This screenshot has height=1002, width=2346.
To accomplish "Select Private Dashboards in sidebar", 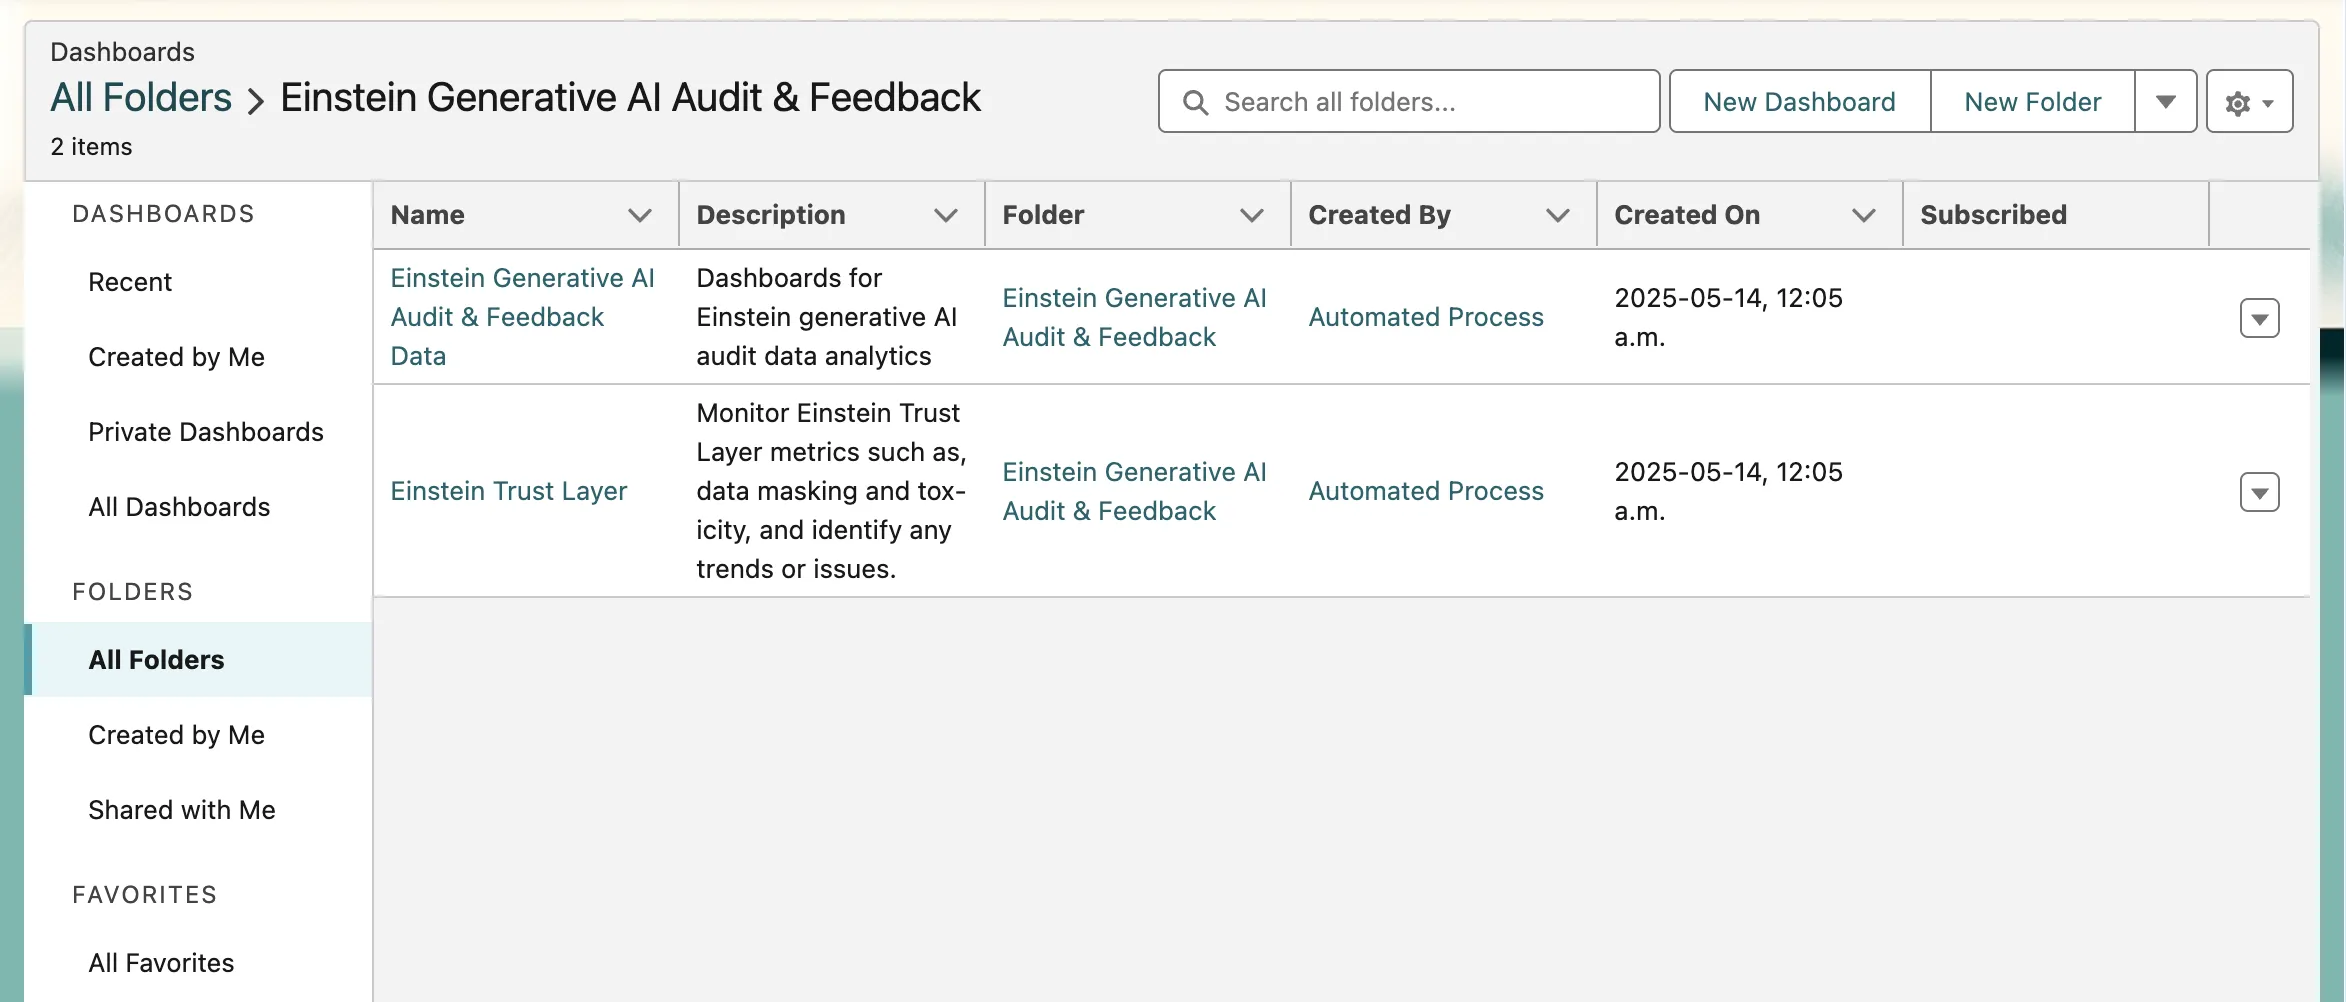I will (x=206, y=432).
